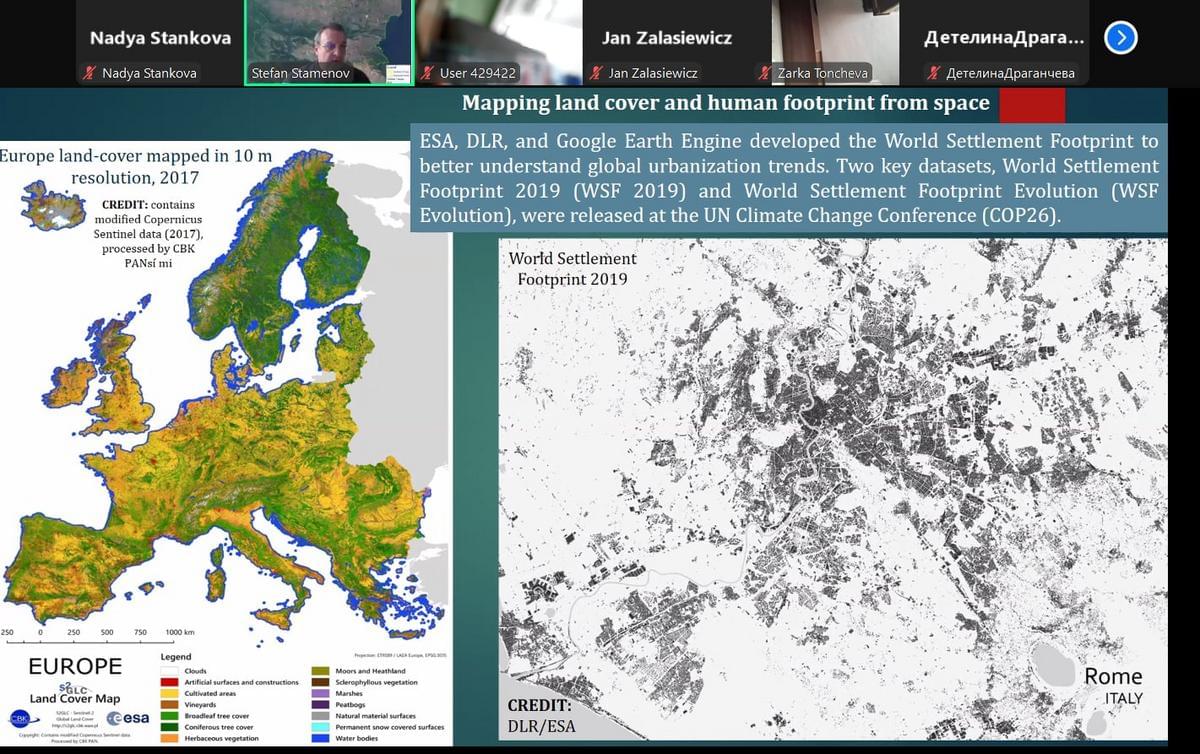Click Jan Zalasiewicz's muted microphone icon
Screen dimensions: 1200x754
pos(598,73)
